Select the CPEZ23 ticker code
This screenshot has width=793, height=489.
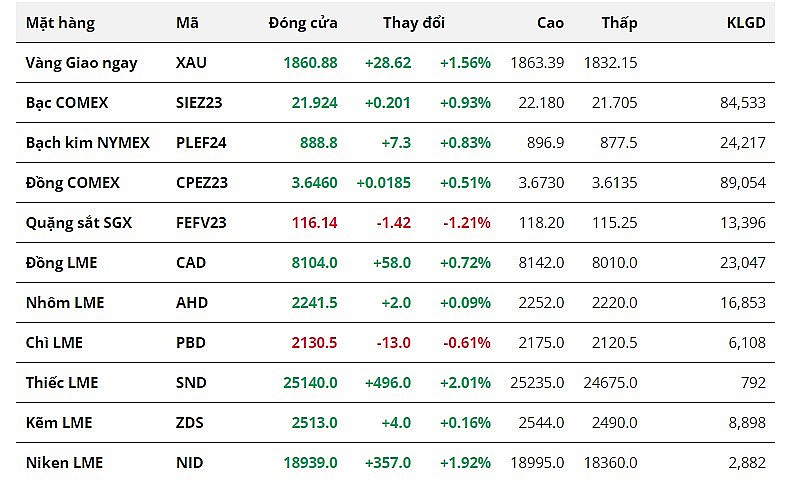point(202,182)
